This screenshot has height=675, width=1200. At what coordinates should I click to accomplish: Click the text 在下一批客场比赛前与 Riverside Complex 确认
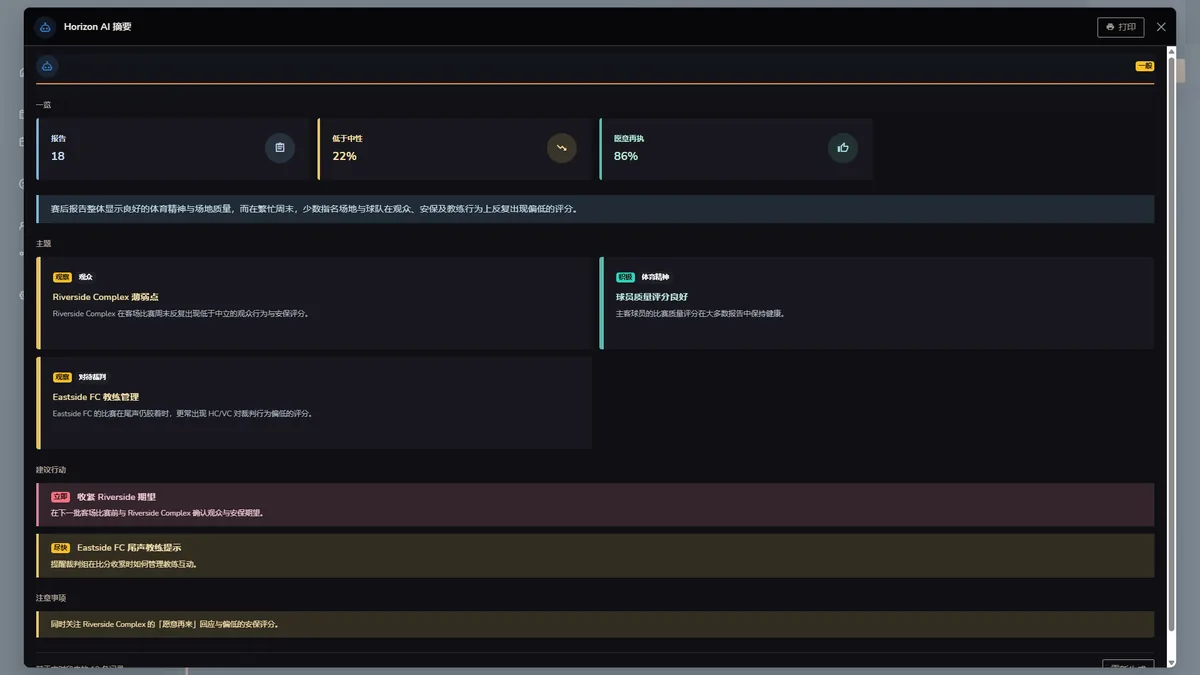click(157, 513)
